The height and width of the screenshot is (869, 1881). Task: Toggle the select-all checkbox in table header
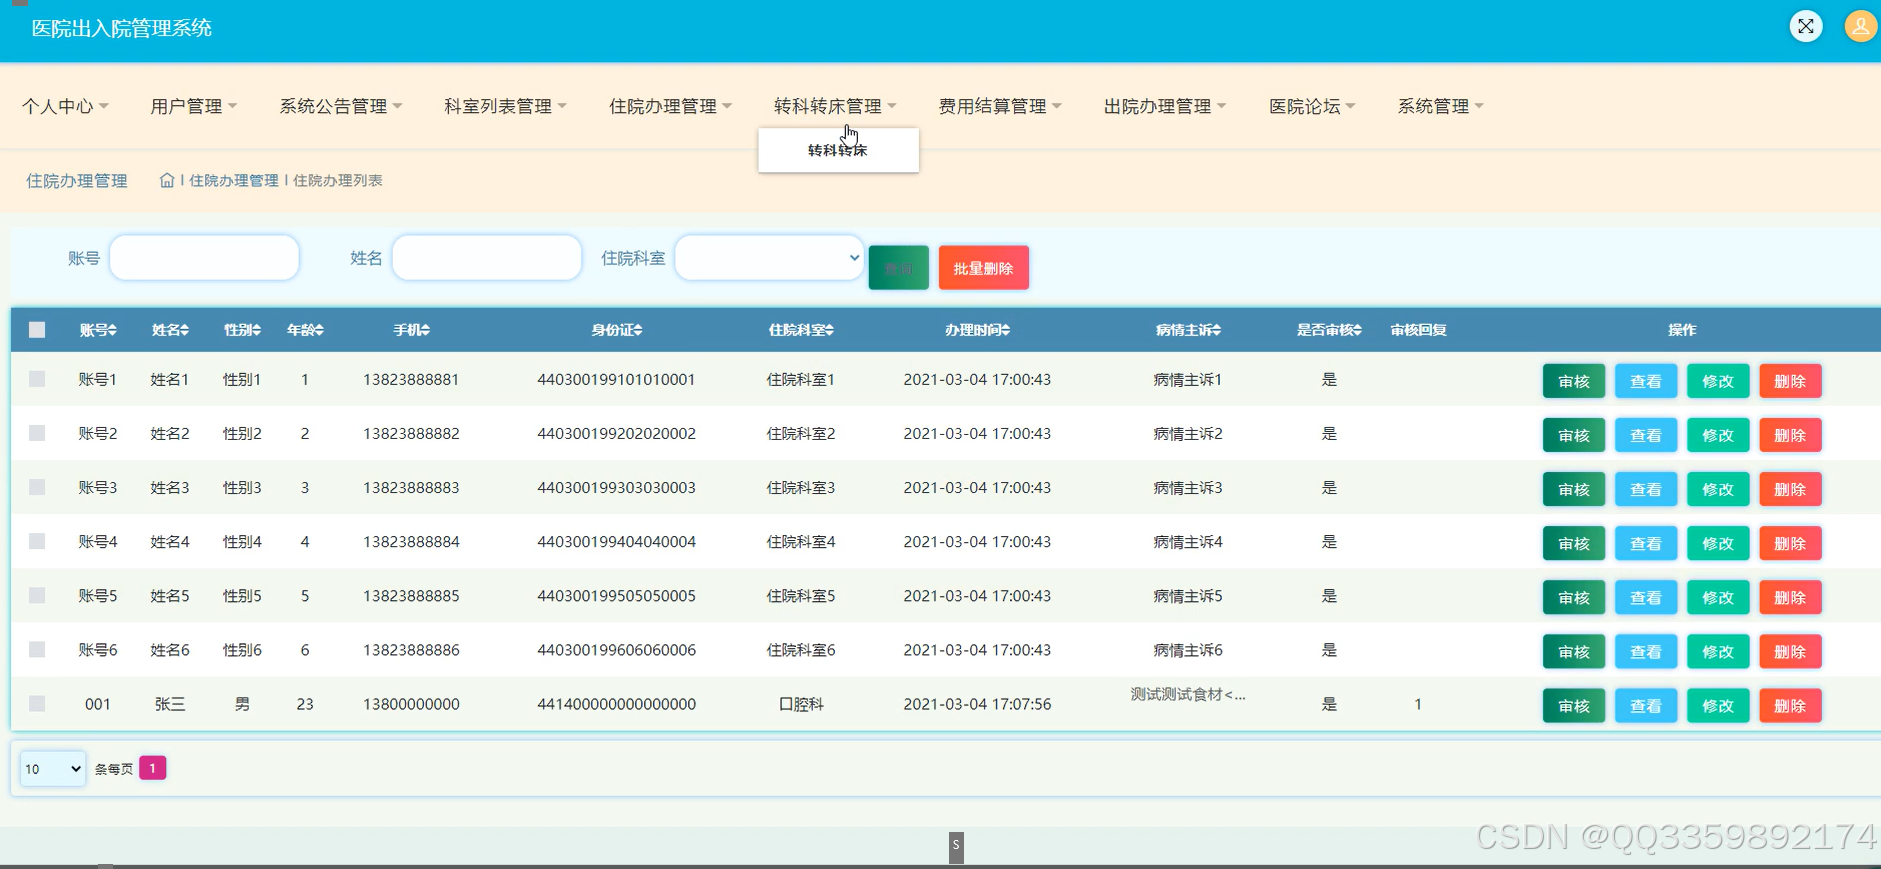37,330
